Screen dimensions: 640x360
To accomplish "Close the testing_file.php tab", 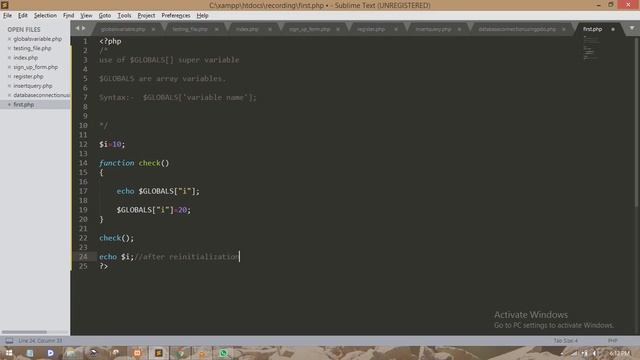I will (216, 29).
